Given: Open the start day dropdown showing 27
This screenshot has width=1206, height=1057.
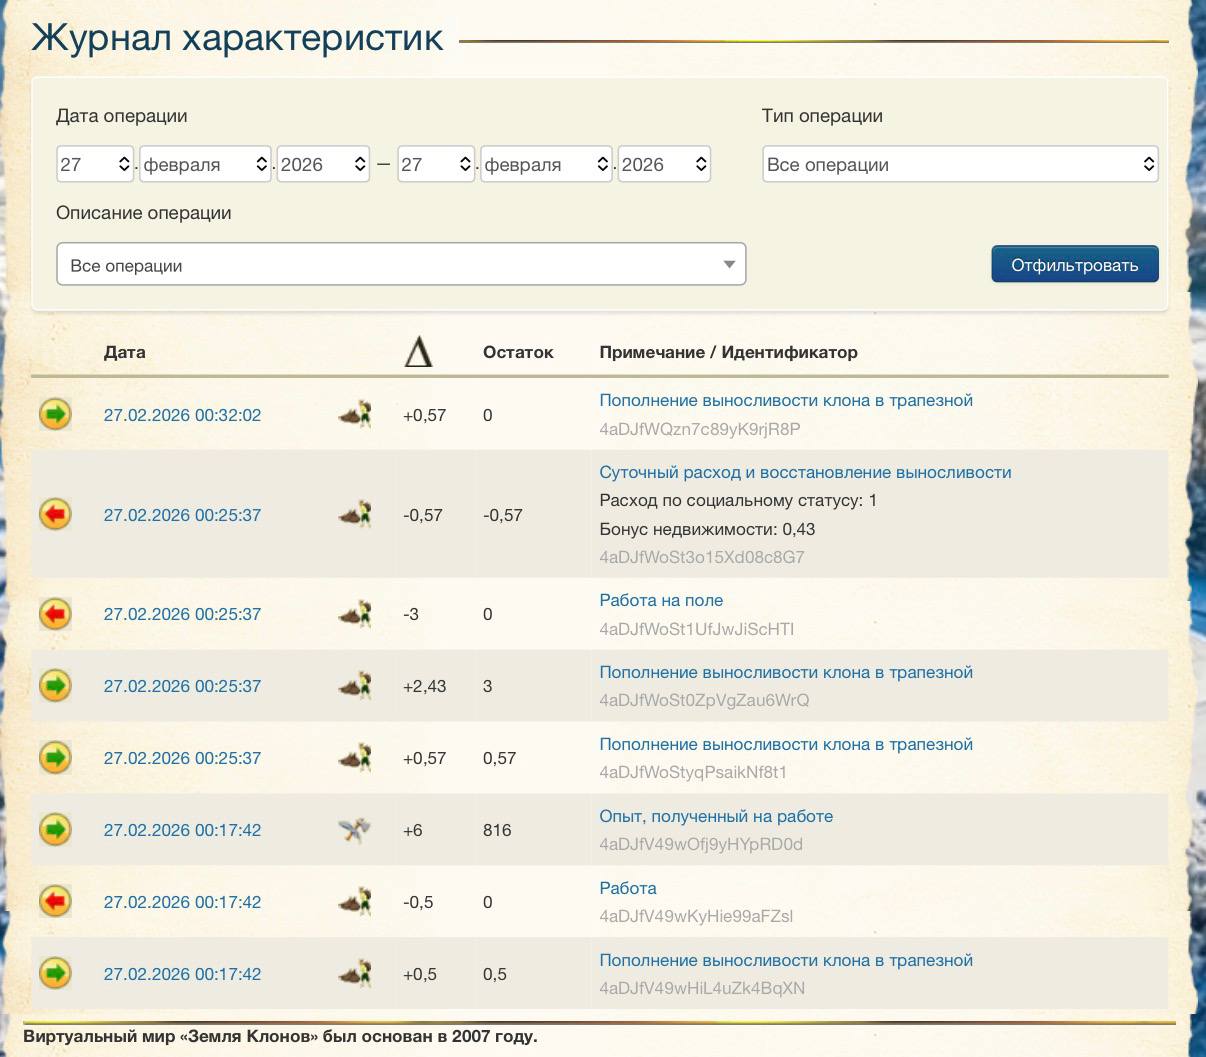Looking at the screenshot, I should tap(95, 164).
